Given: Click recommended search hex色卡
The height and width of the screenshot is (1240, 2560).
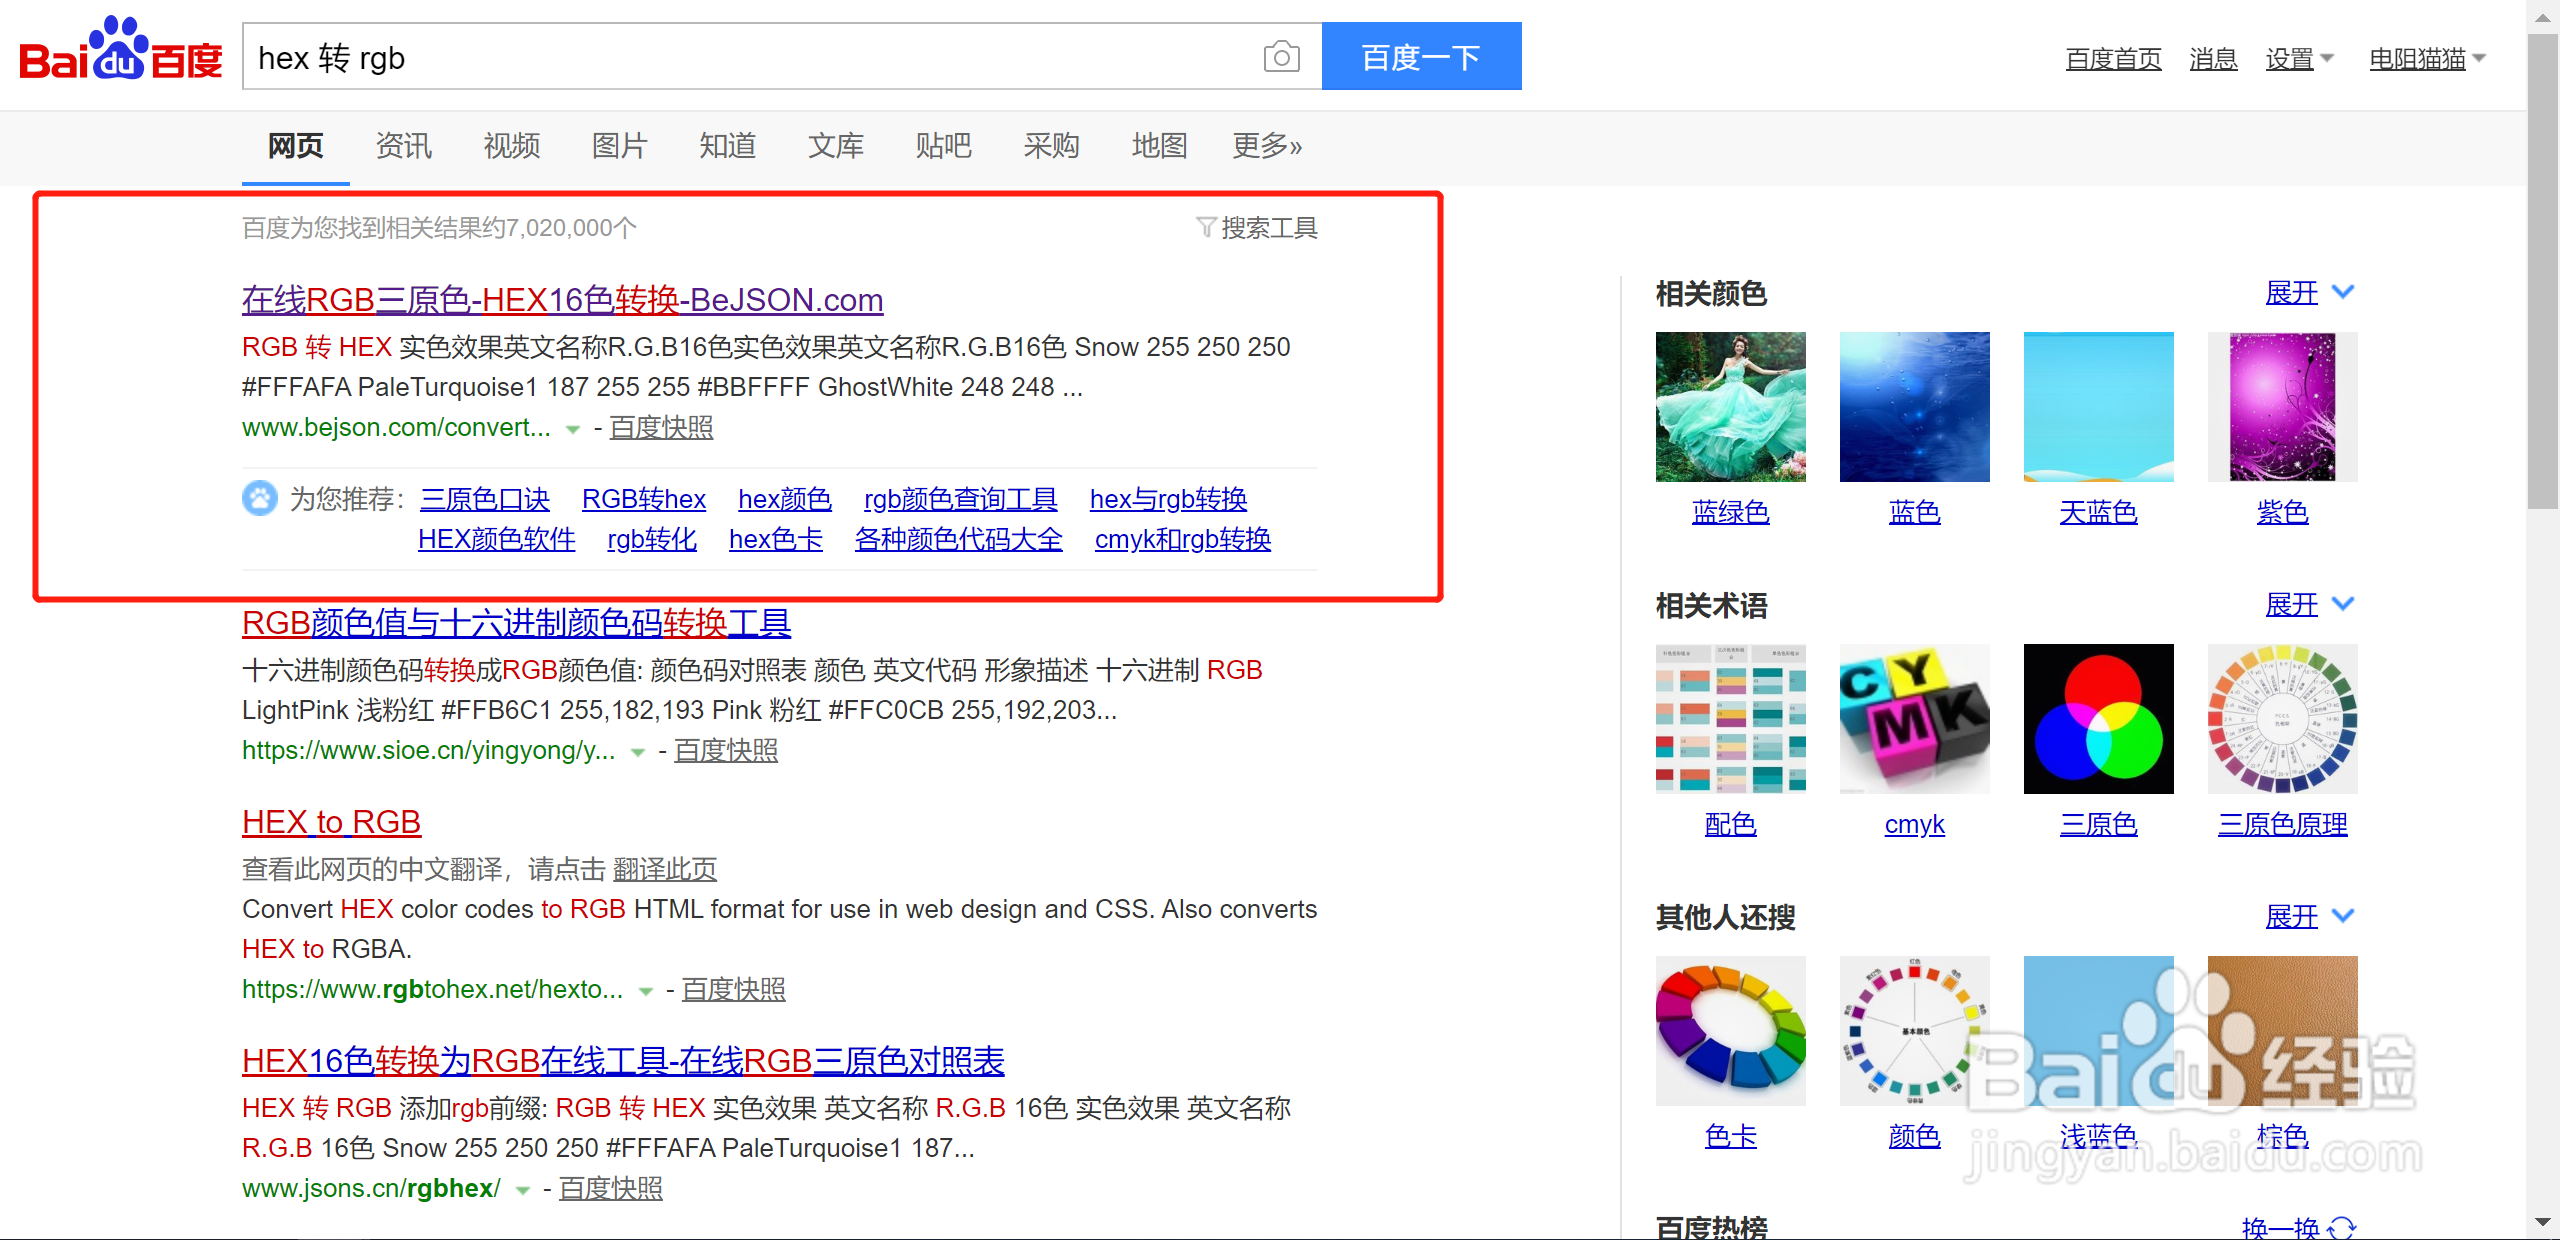Looking at the screenshot, I should click(x=776, y=538).
